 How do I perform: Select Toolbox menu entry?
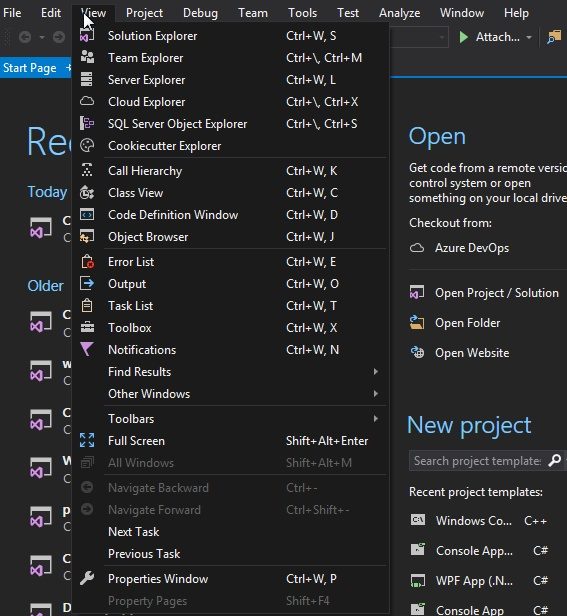[x=231, y=328]
